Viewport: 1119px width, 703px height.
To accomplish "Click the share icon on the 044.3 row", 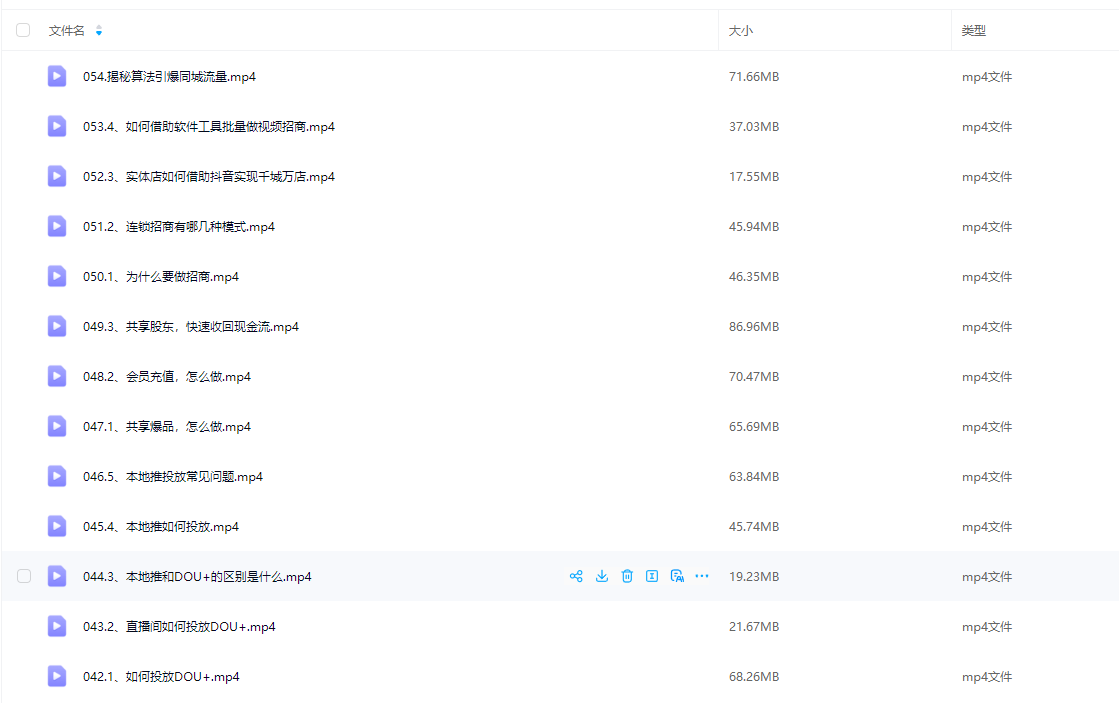I will pyautogui.click(x=576, y=576).
